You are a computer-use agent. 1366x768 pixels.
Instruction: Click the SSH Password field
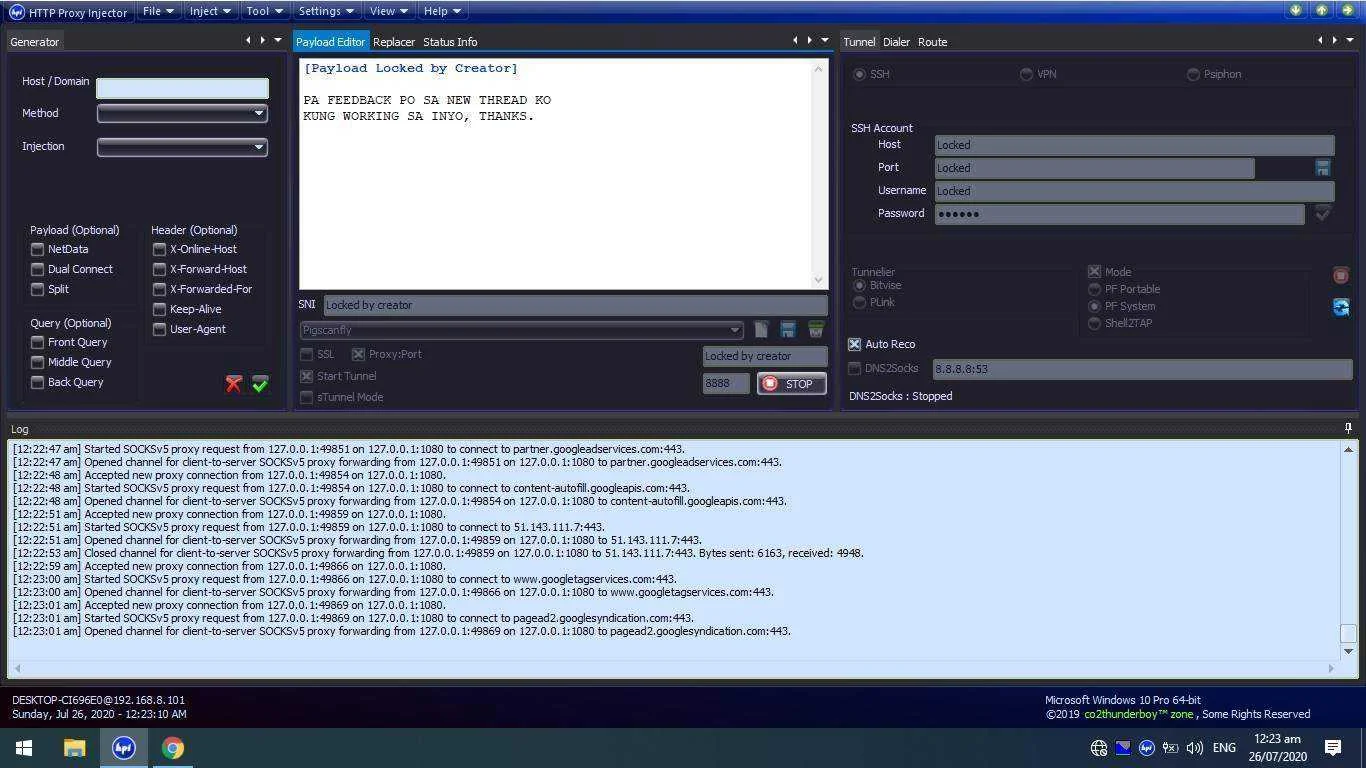tap(1120, 214)
